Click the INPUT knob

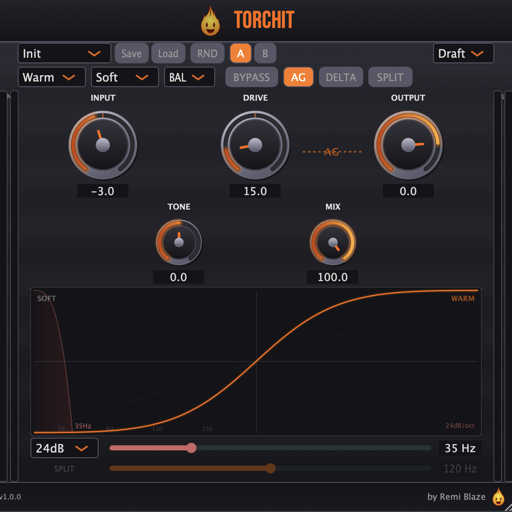(103, 145)
